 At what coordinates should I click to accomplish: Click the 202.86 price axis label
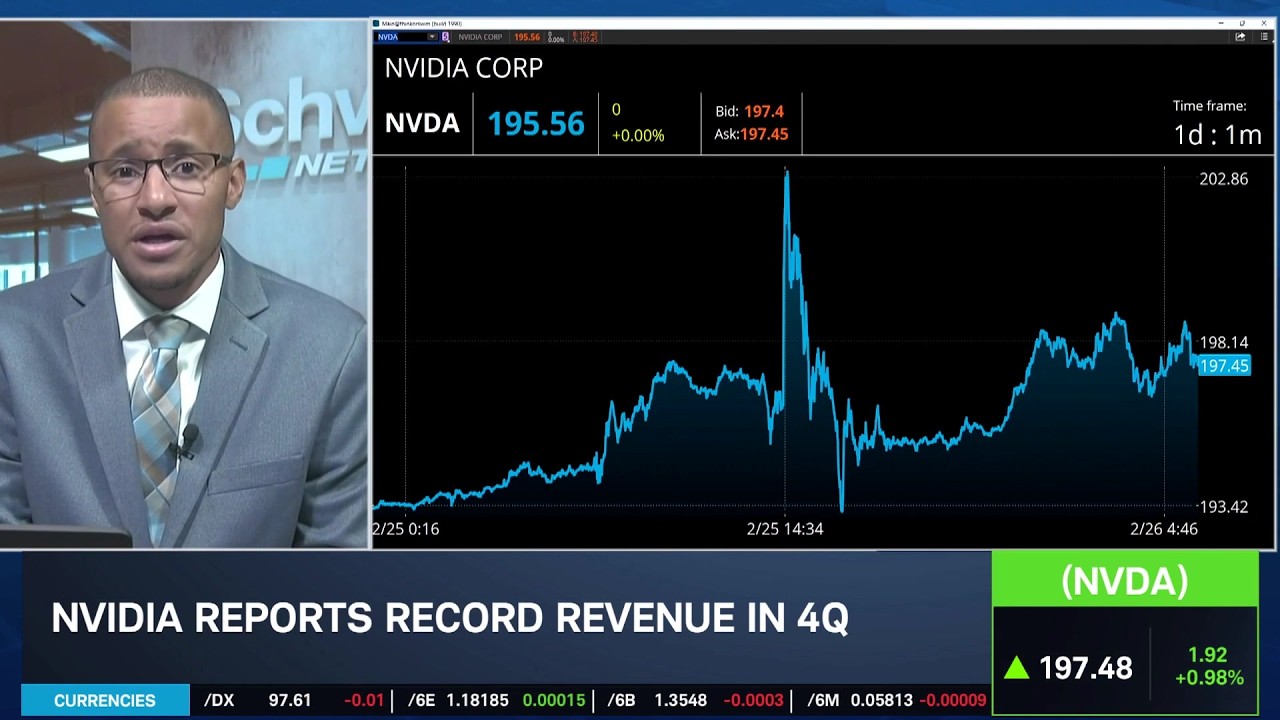click(x=1224, y=179)
